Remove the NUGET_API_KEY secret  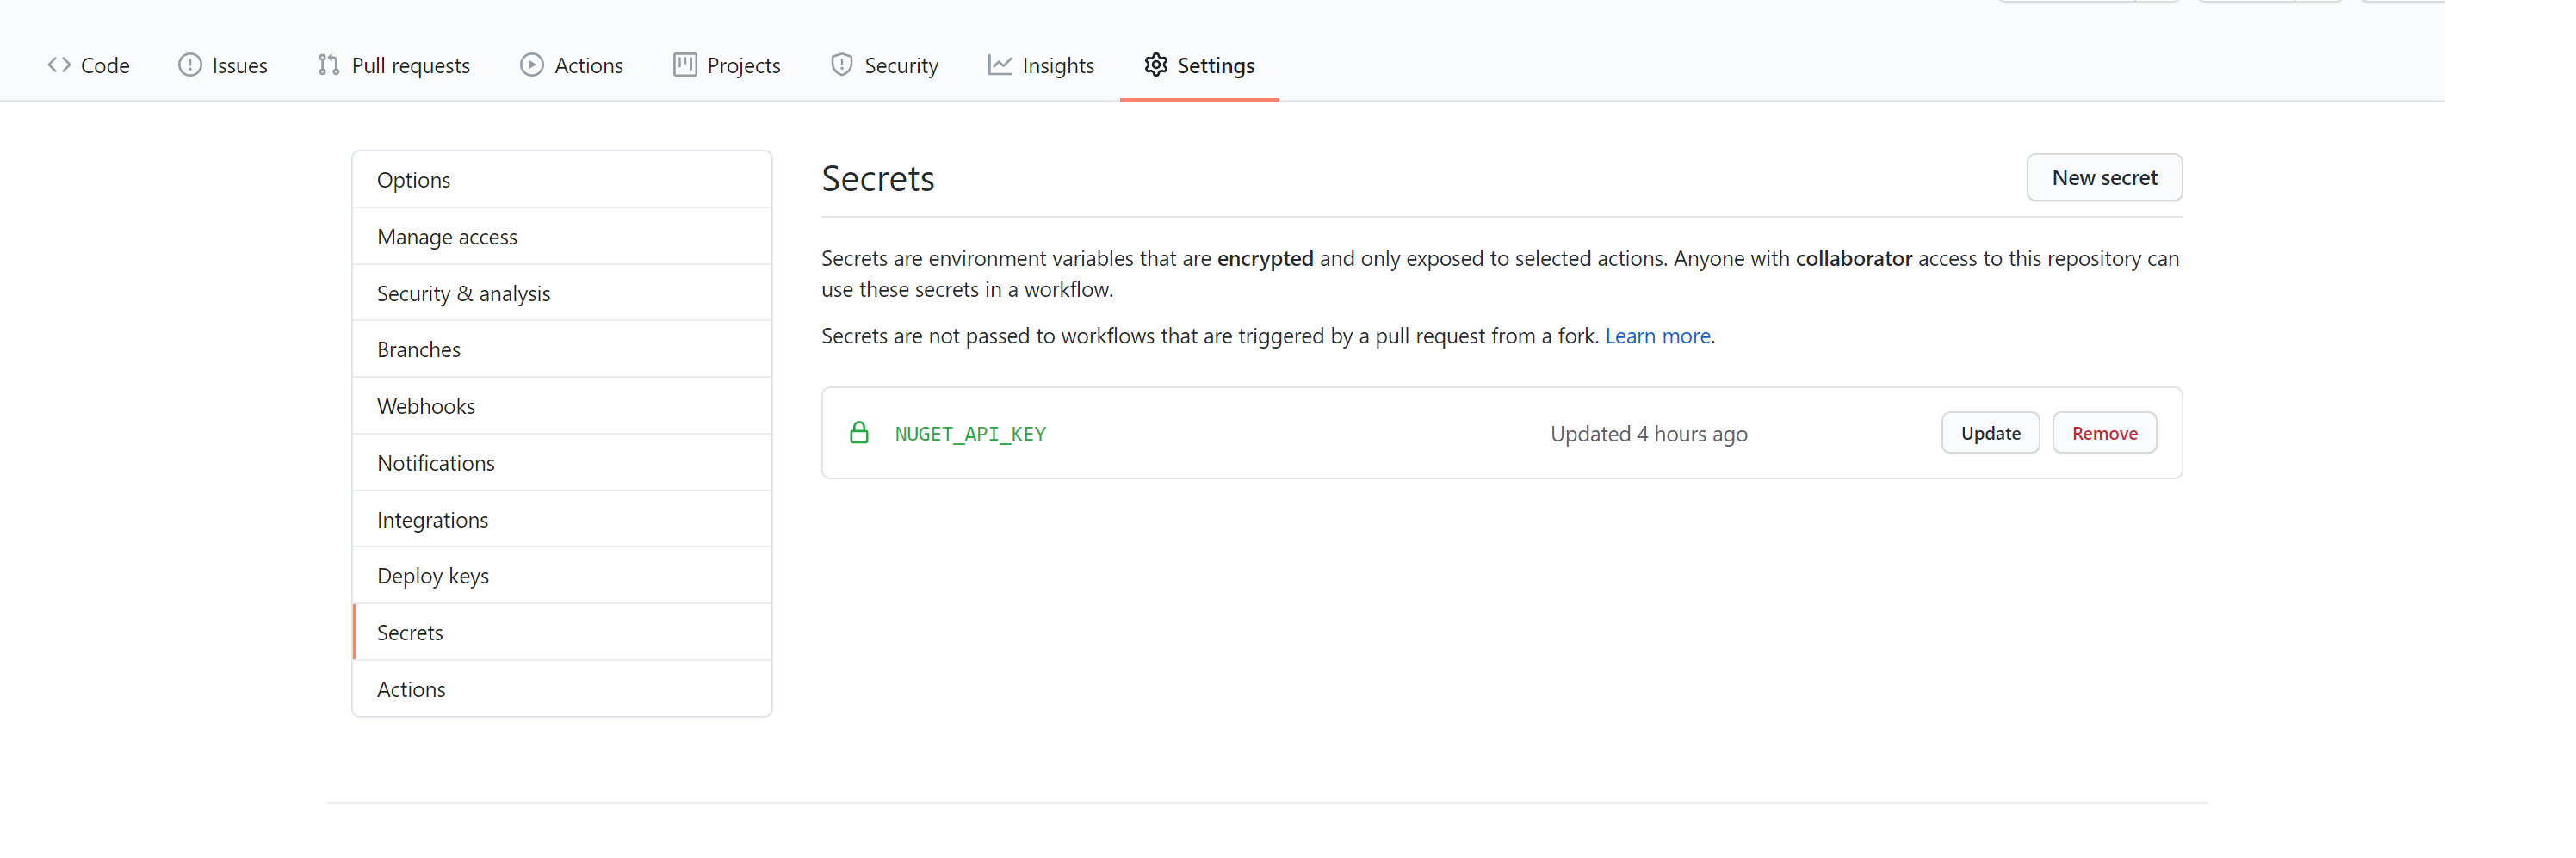[x=2103, y=433]
